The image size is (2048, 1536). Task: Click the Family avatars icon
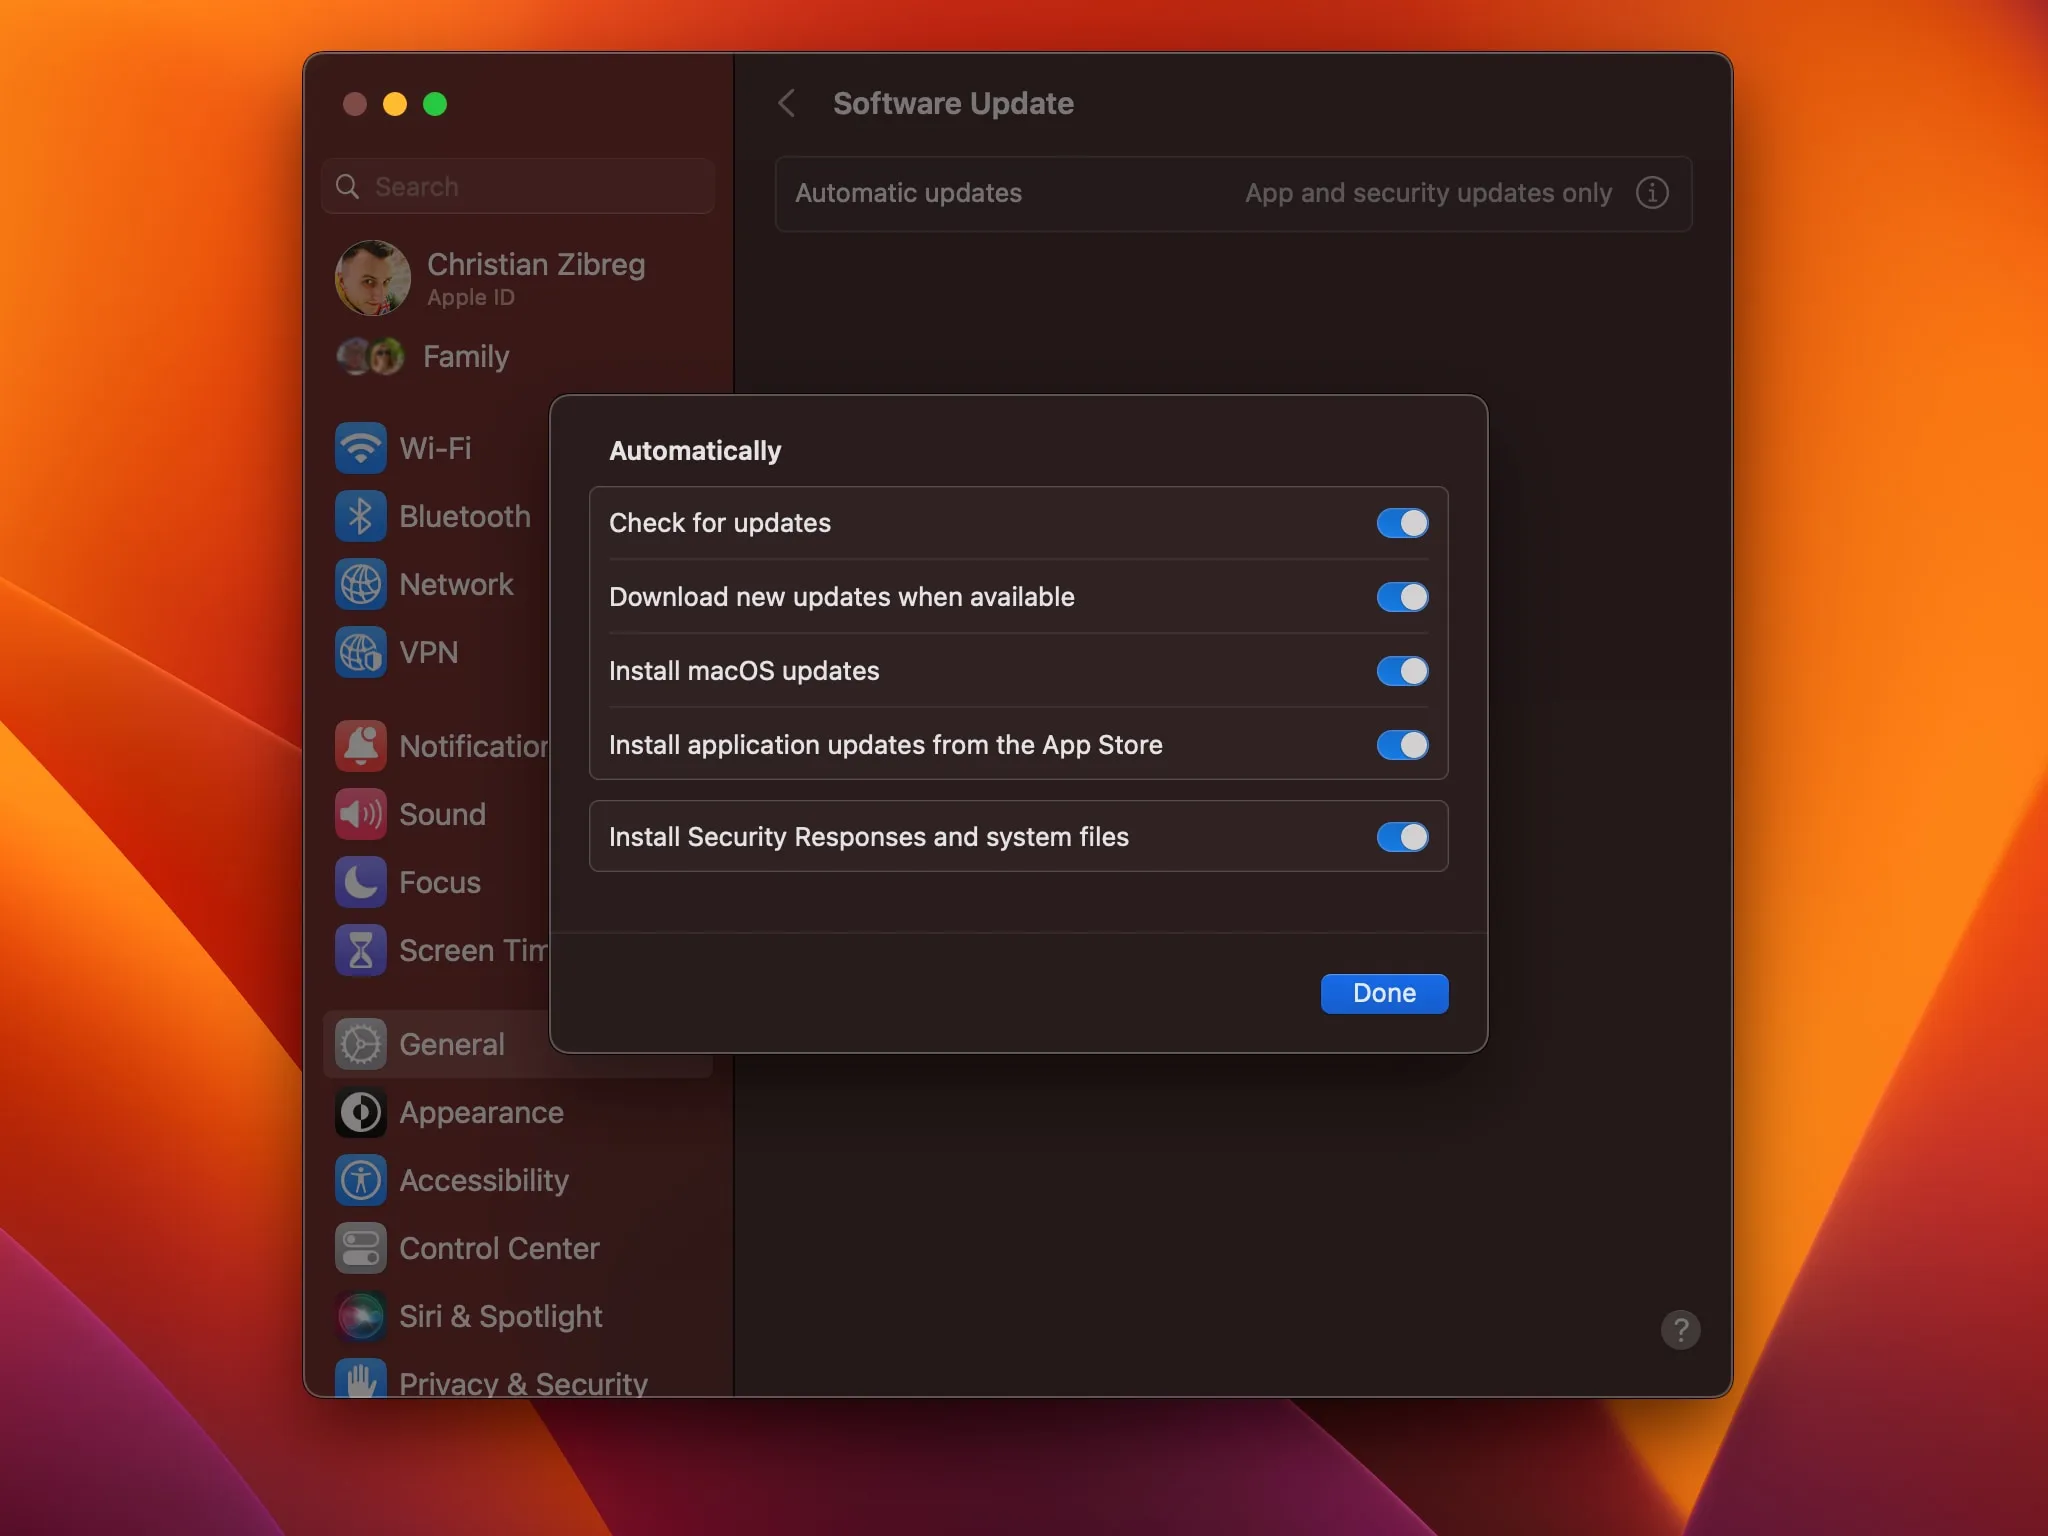(x=370, y=356)
